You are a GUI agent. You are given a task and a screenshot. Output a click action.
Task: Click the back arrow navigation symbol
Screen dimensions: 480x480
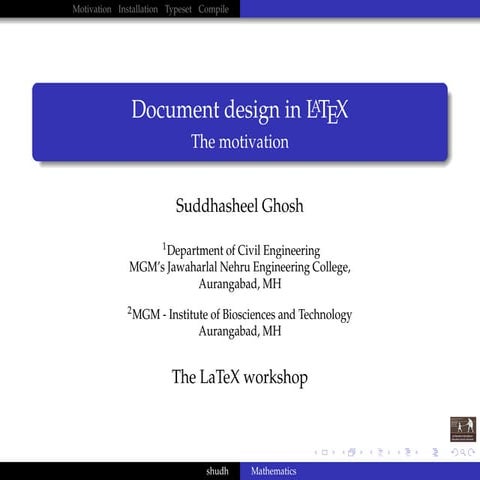(x=455, y=452)
